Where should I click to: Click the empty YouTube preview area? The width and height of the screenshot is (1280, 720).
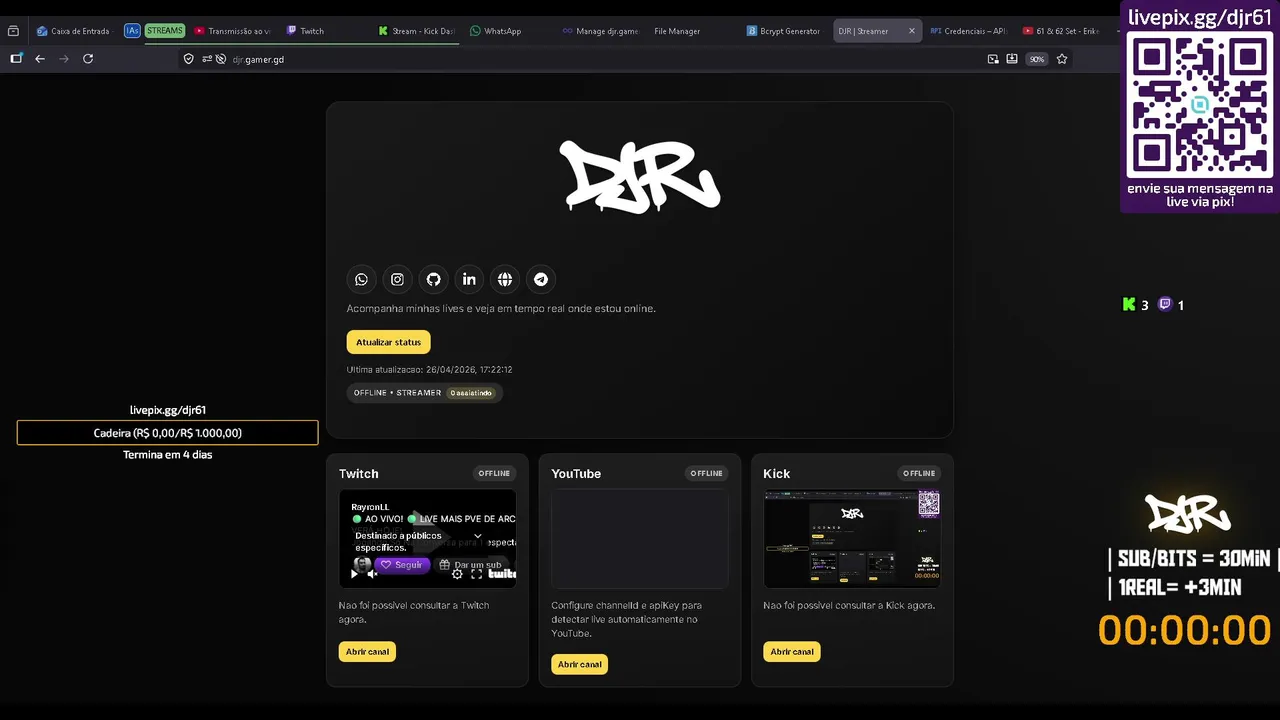(x=640, y=539)
